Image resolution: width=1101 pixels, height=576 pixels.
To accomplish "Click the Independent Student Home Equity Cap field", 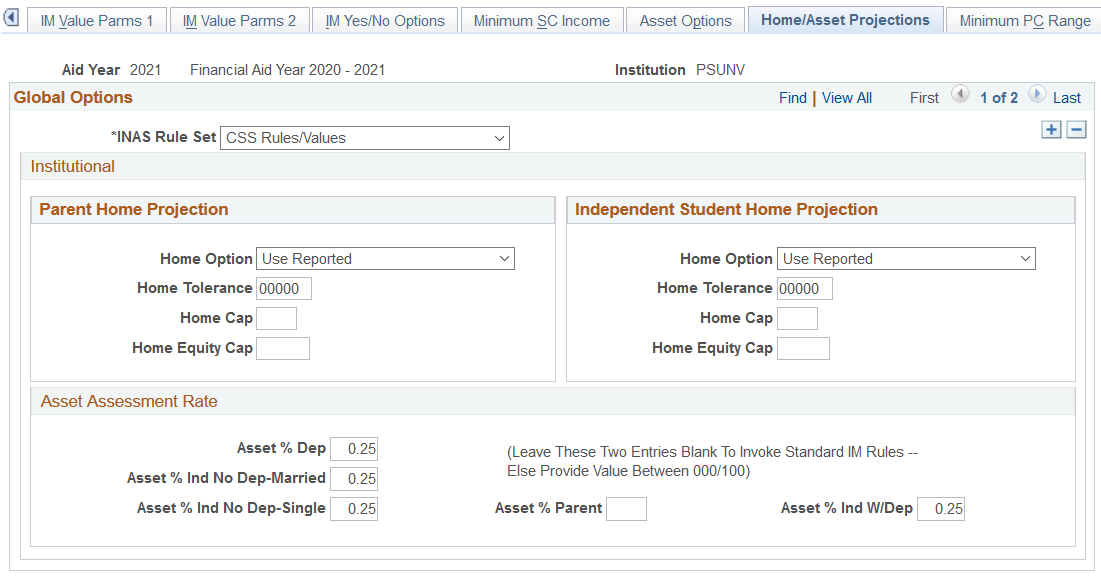I will point(803,348).
